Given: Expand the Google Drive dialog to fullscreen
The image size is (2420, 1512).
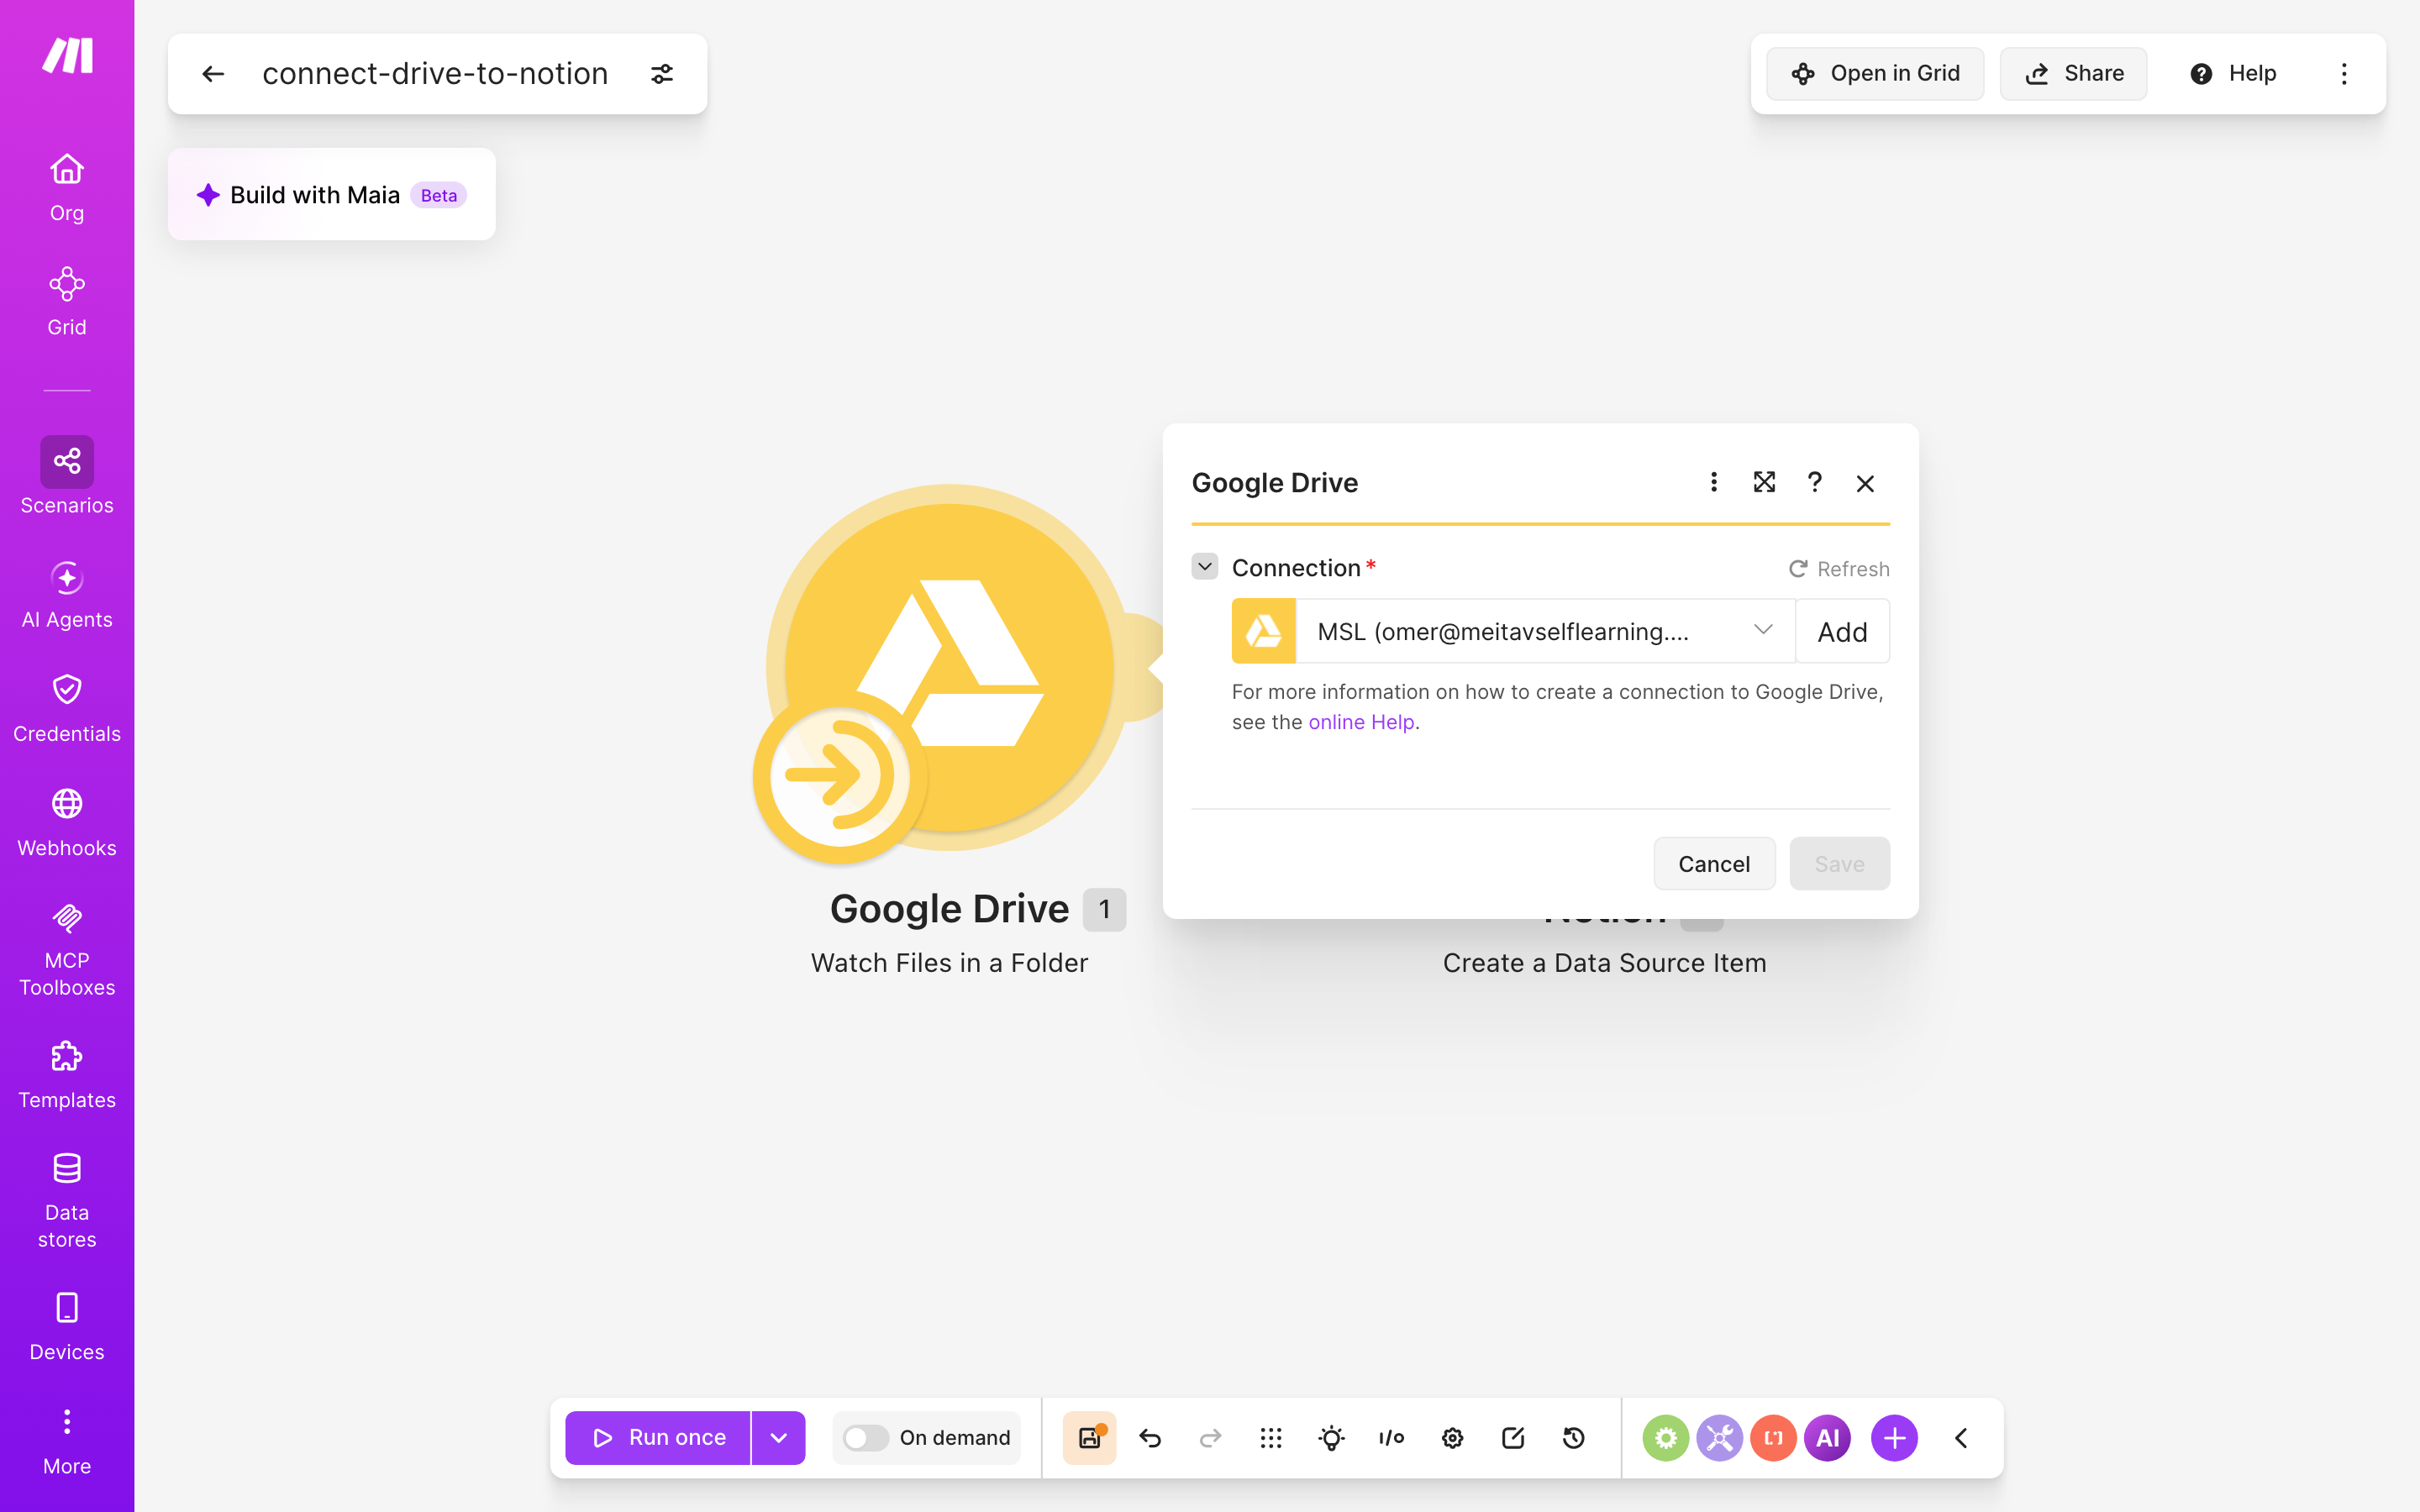Looking at the screenshot, I should [1764, 482].
